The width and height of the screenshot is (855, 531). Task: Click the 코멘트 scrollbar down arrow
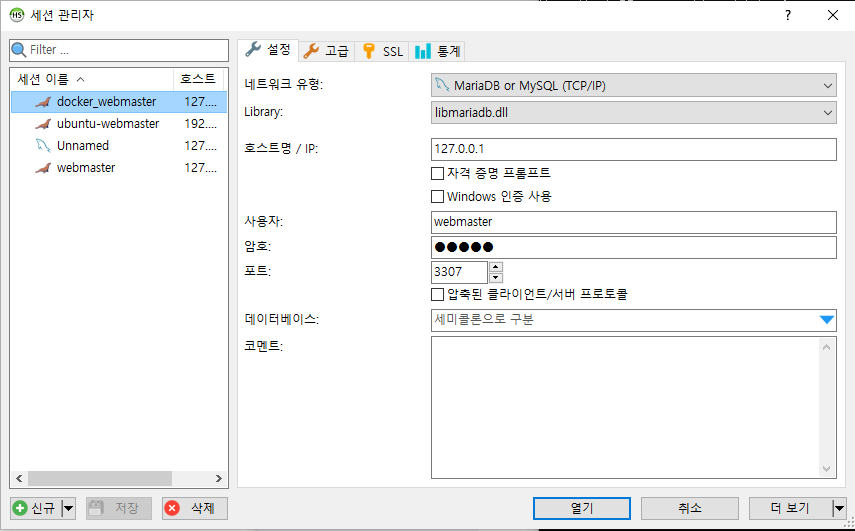pyautogui.click(x=827, y=469)
